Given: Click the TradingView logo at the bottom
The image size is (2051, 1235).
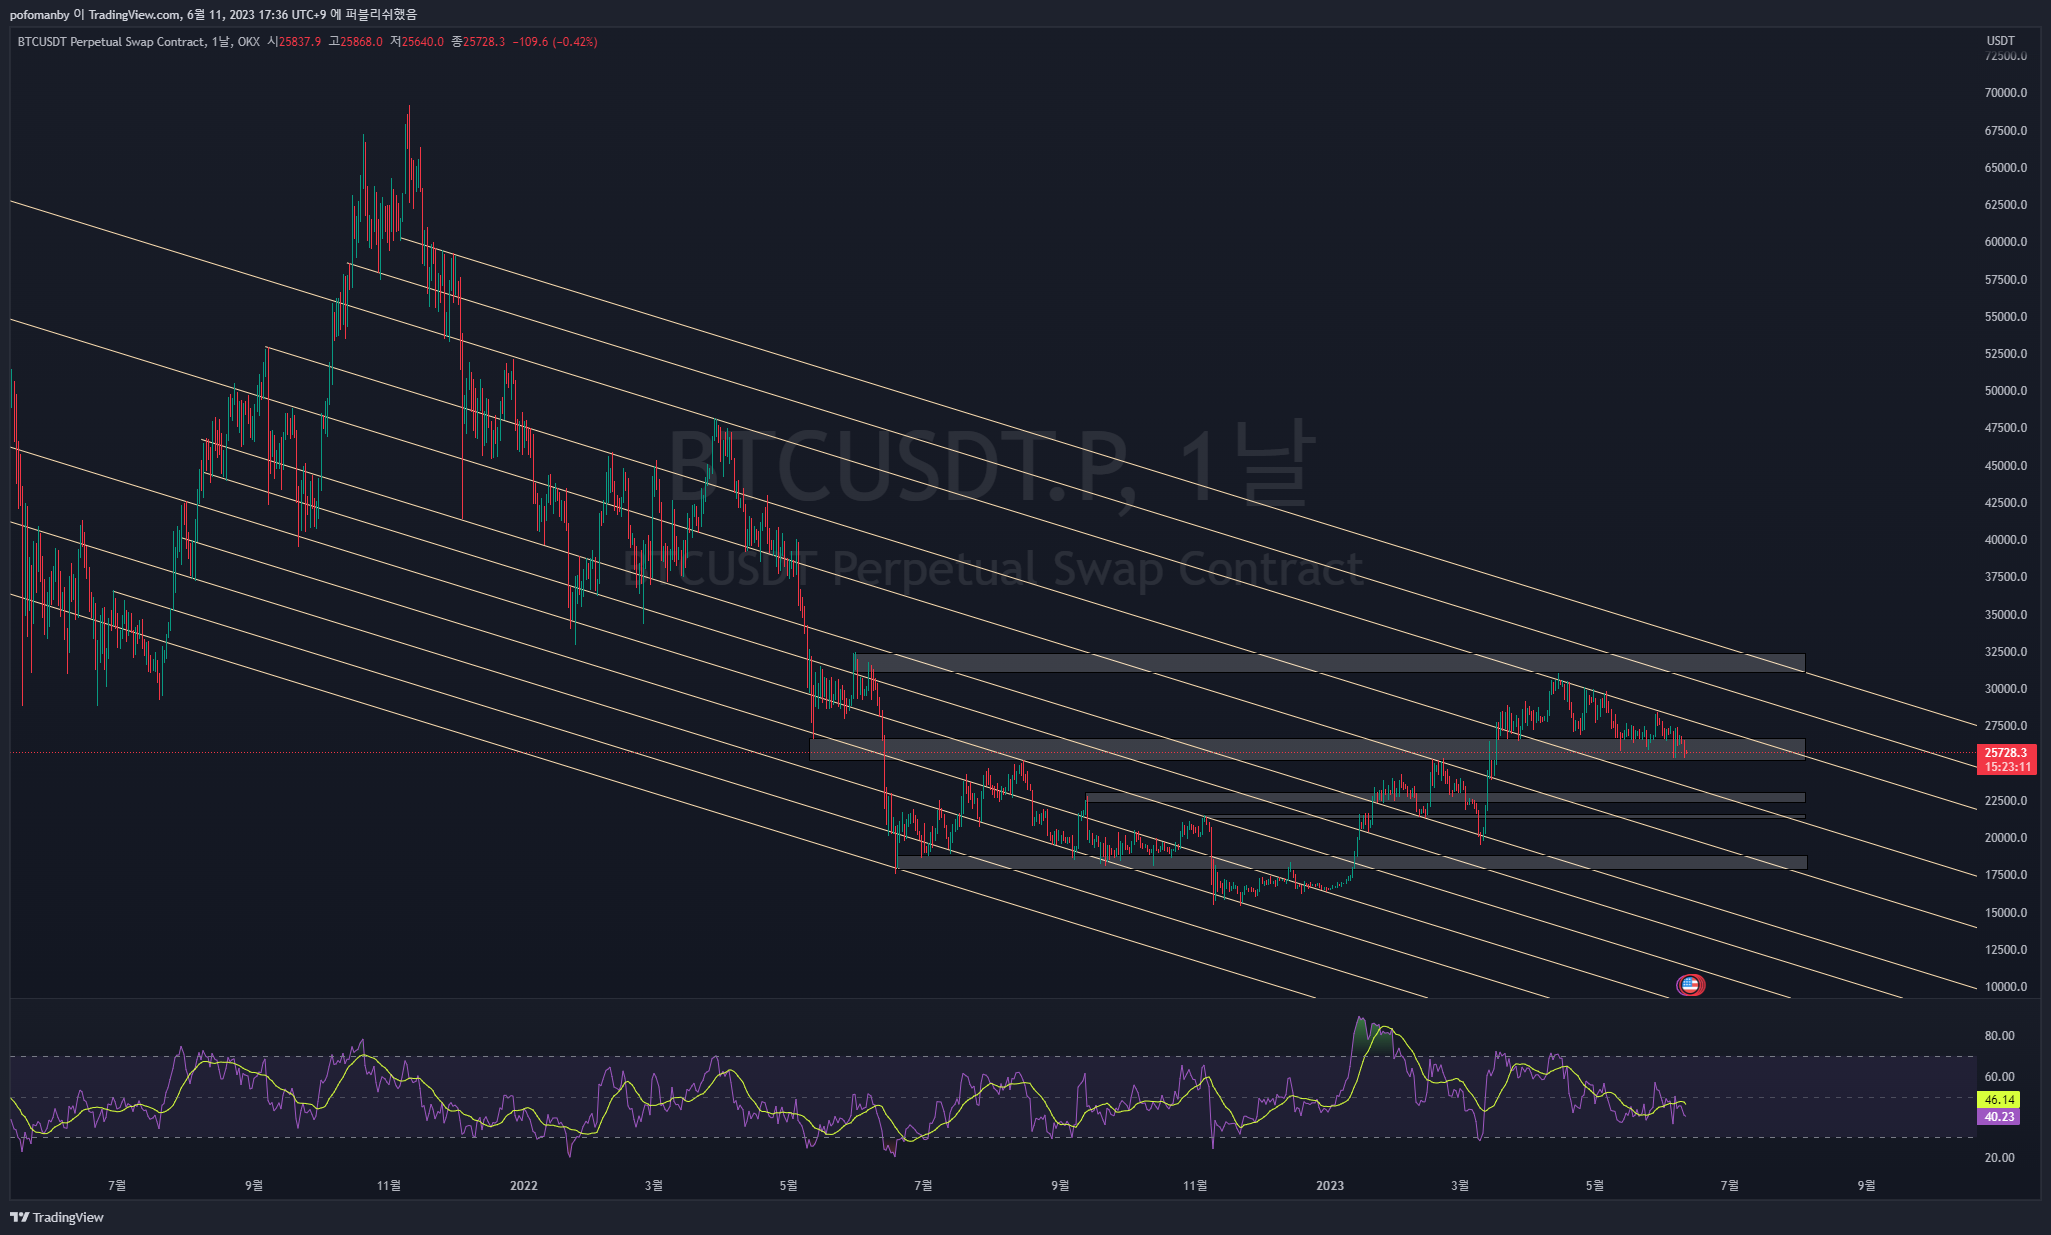Looking at the screenshot, I should (57, 1217).
